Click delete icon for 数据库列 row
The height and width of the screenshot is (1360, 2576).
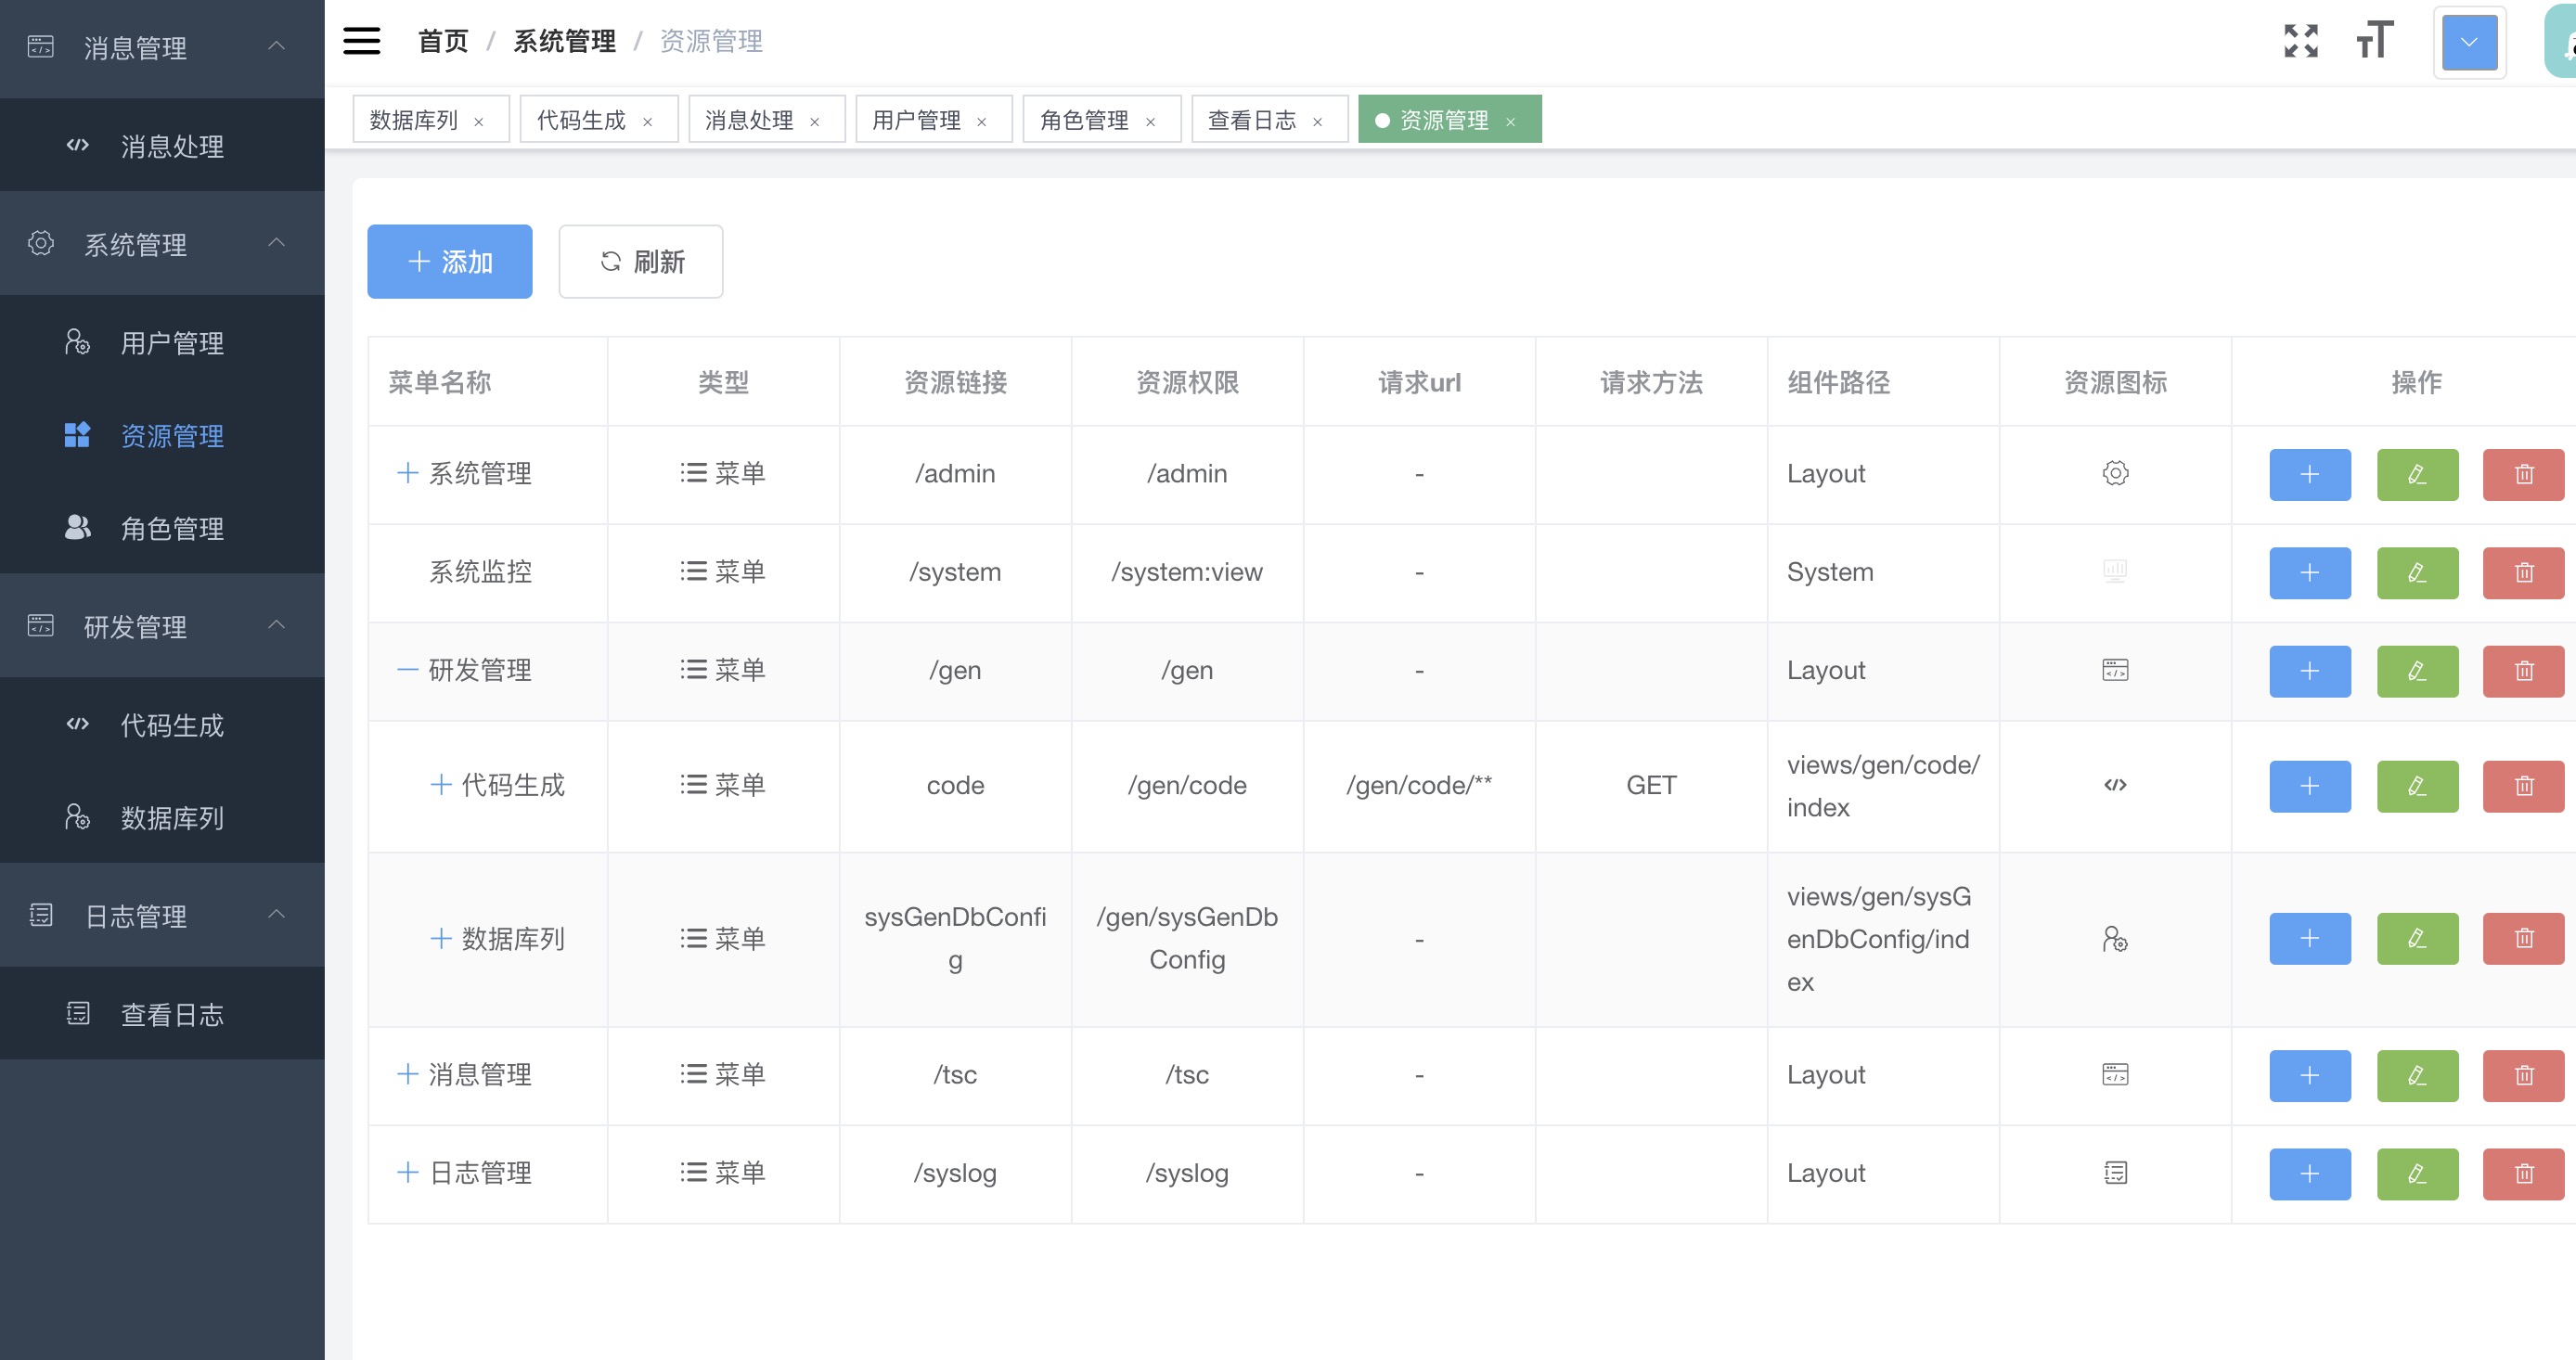point(2523,938)
